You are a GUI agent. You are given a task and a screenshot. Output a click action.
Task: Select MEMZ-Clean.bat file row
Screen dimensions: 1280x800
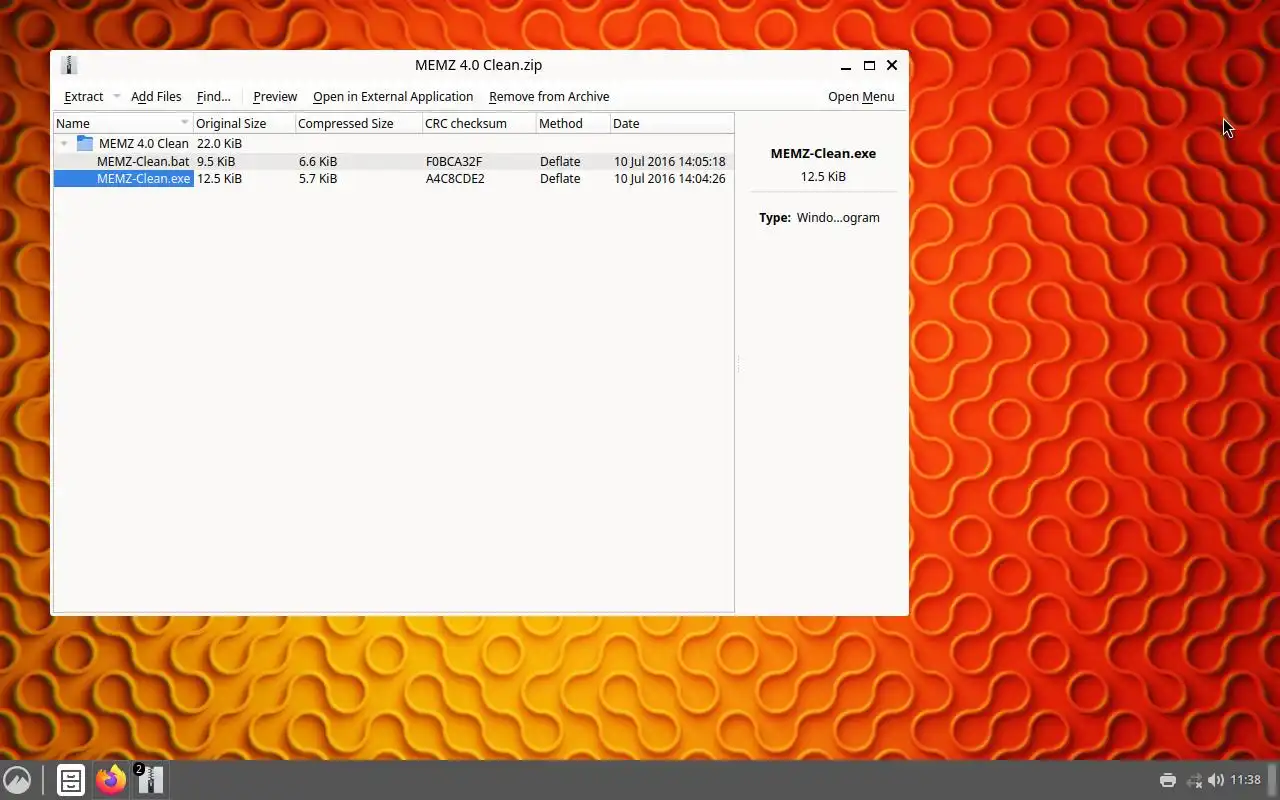[x=394, y=161]
